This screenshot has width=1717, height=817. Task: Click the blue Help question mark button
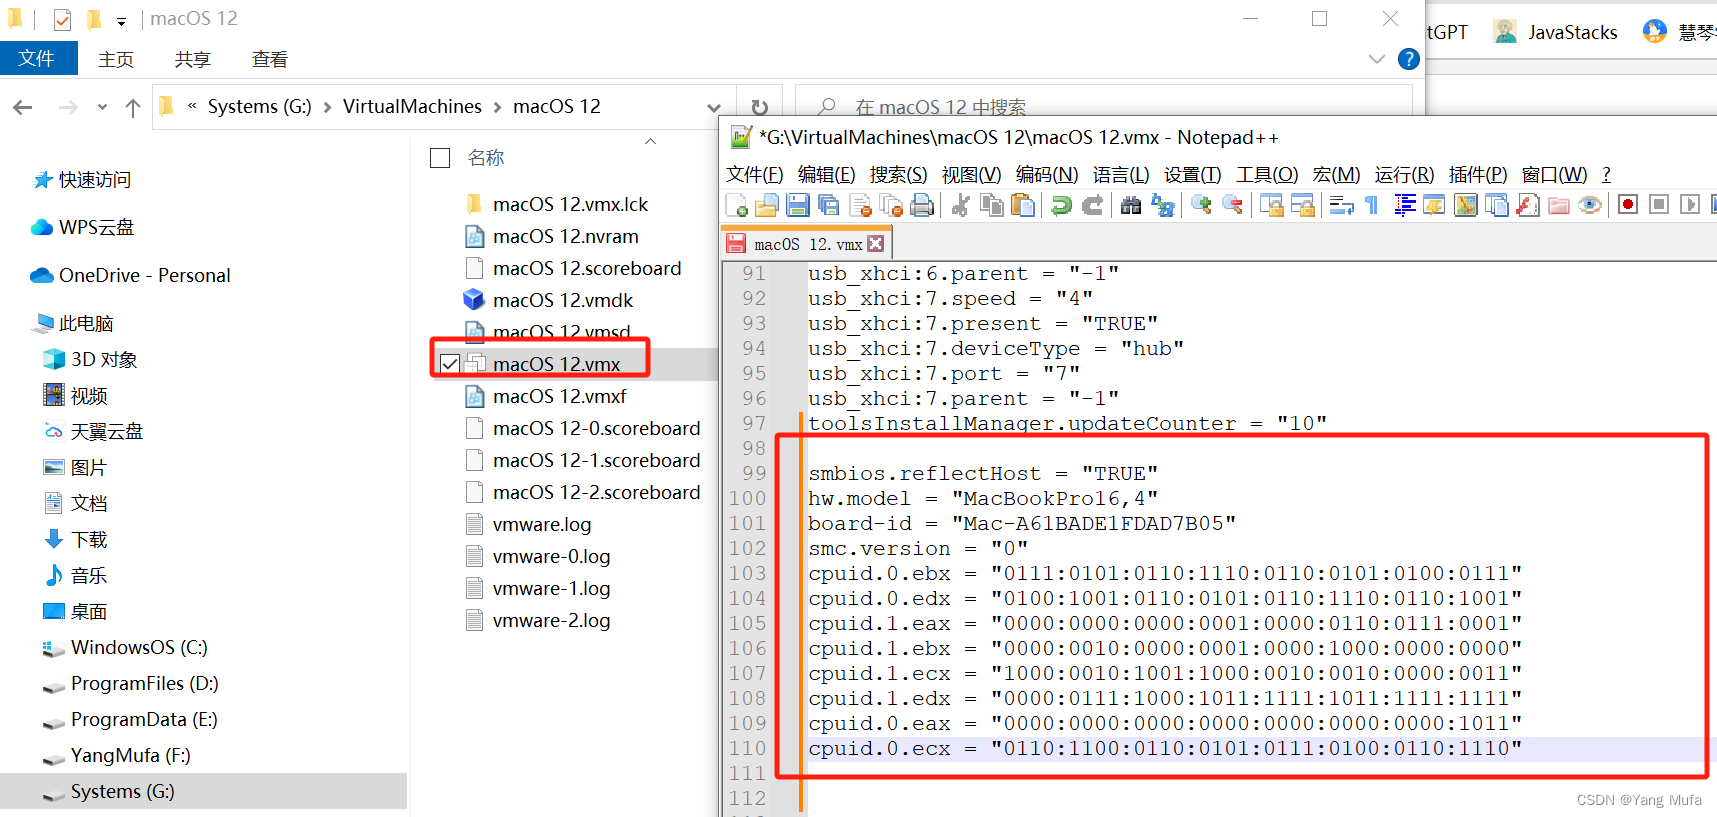click(x=1409, y=59)
